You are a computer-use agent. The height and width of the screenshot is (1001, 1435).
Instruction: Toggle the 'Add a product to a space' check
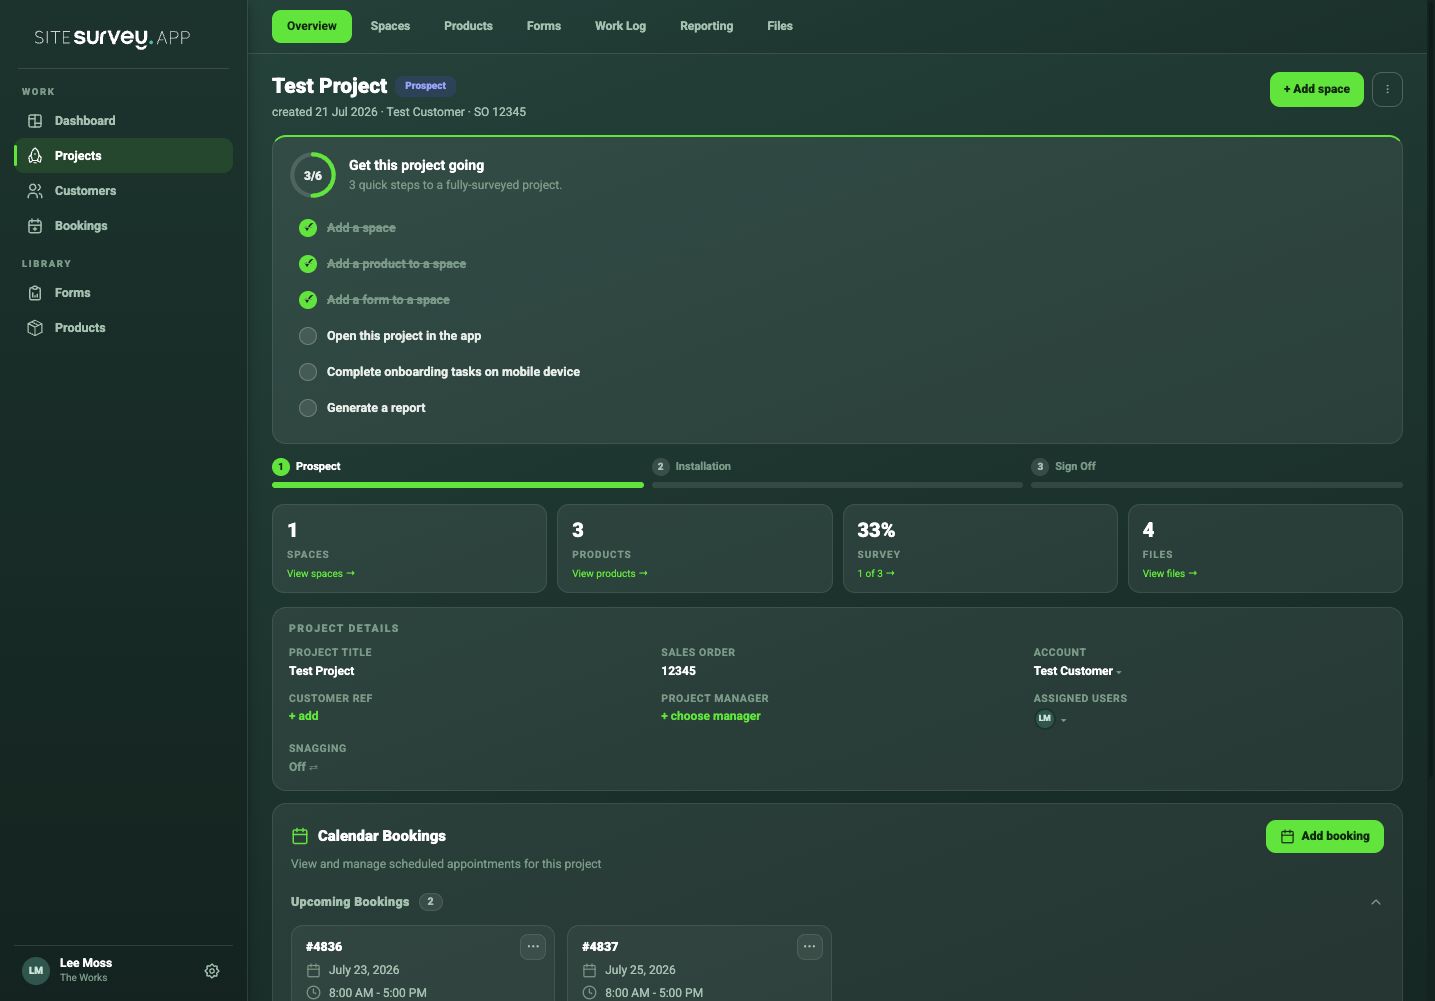click(308, 264)
